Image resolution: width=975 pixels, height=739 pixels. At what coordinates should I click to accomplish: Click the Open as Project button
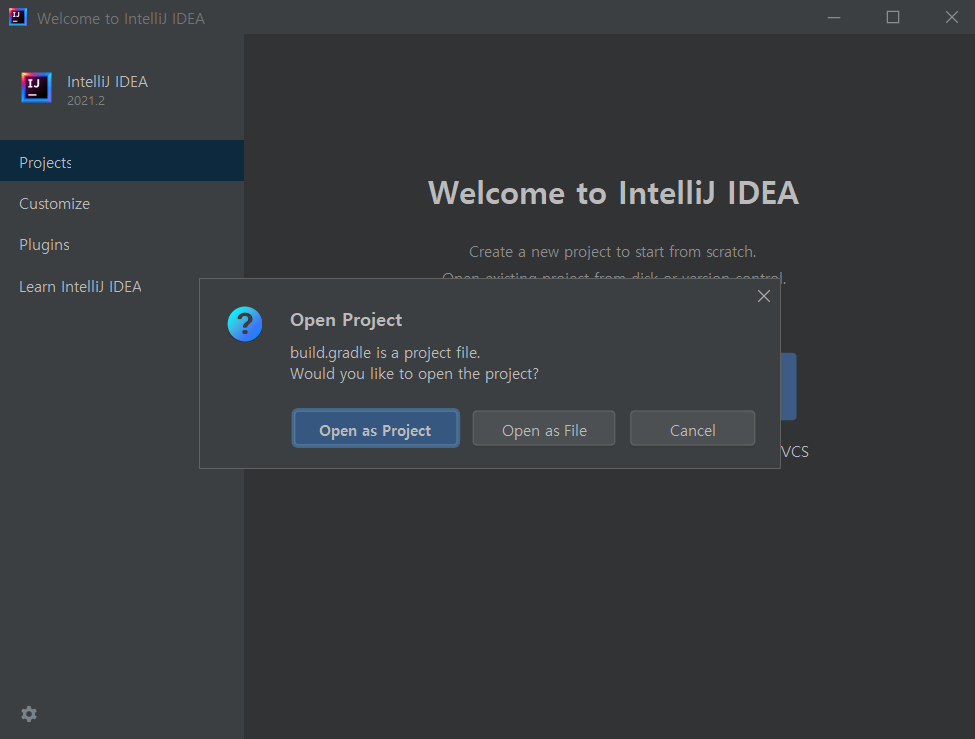(376, 429)
